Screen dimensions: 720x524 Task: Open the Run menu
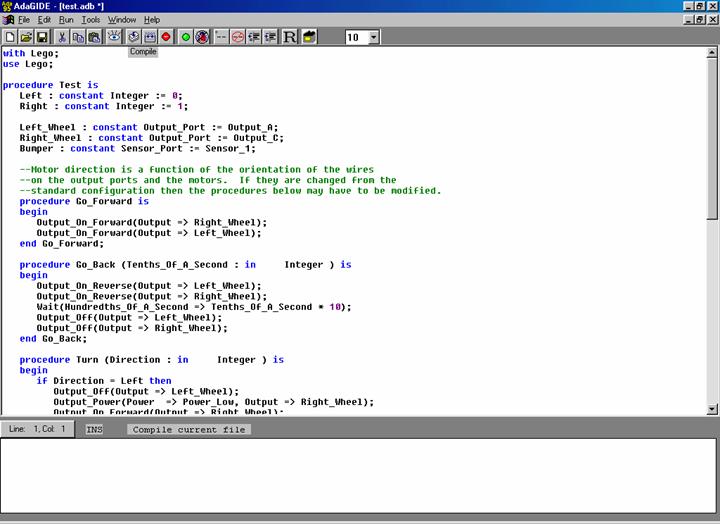(x=66, y=20)
